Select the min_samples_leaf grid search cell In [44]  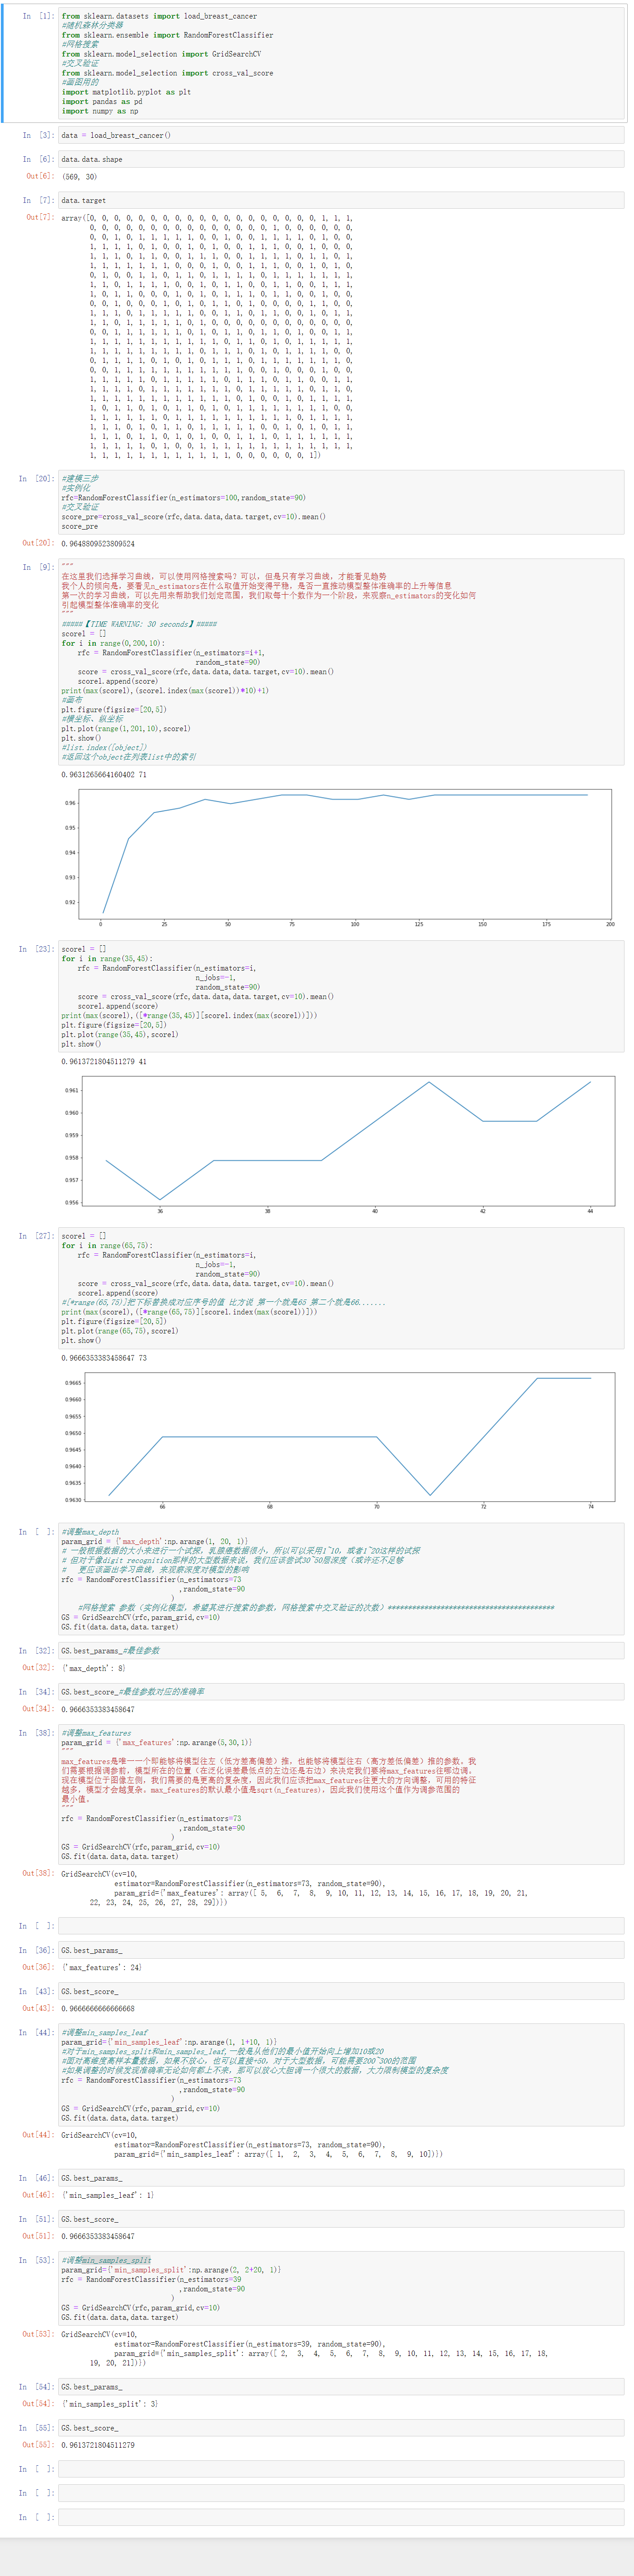[341, 2075]
